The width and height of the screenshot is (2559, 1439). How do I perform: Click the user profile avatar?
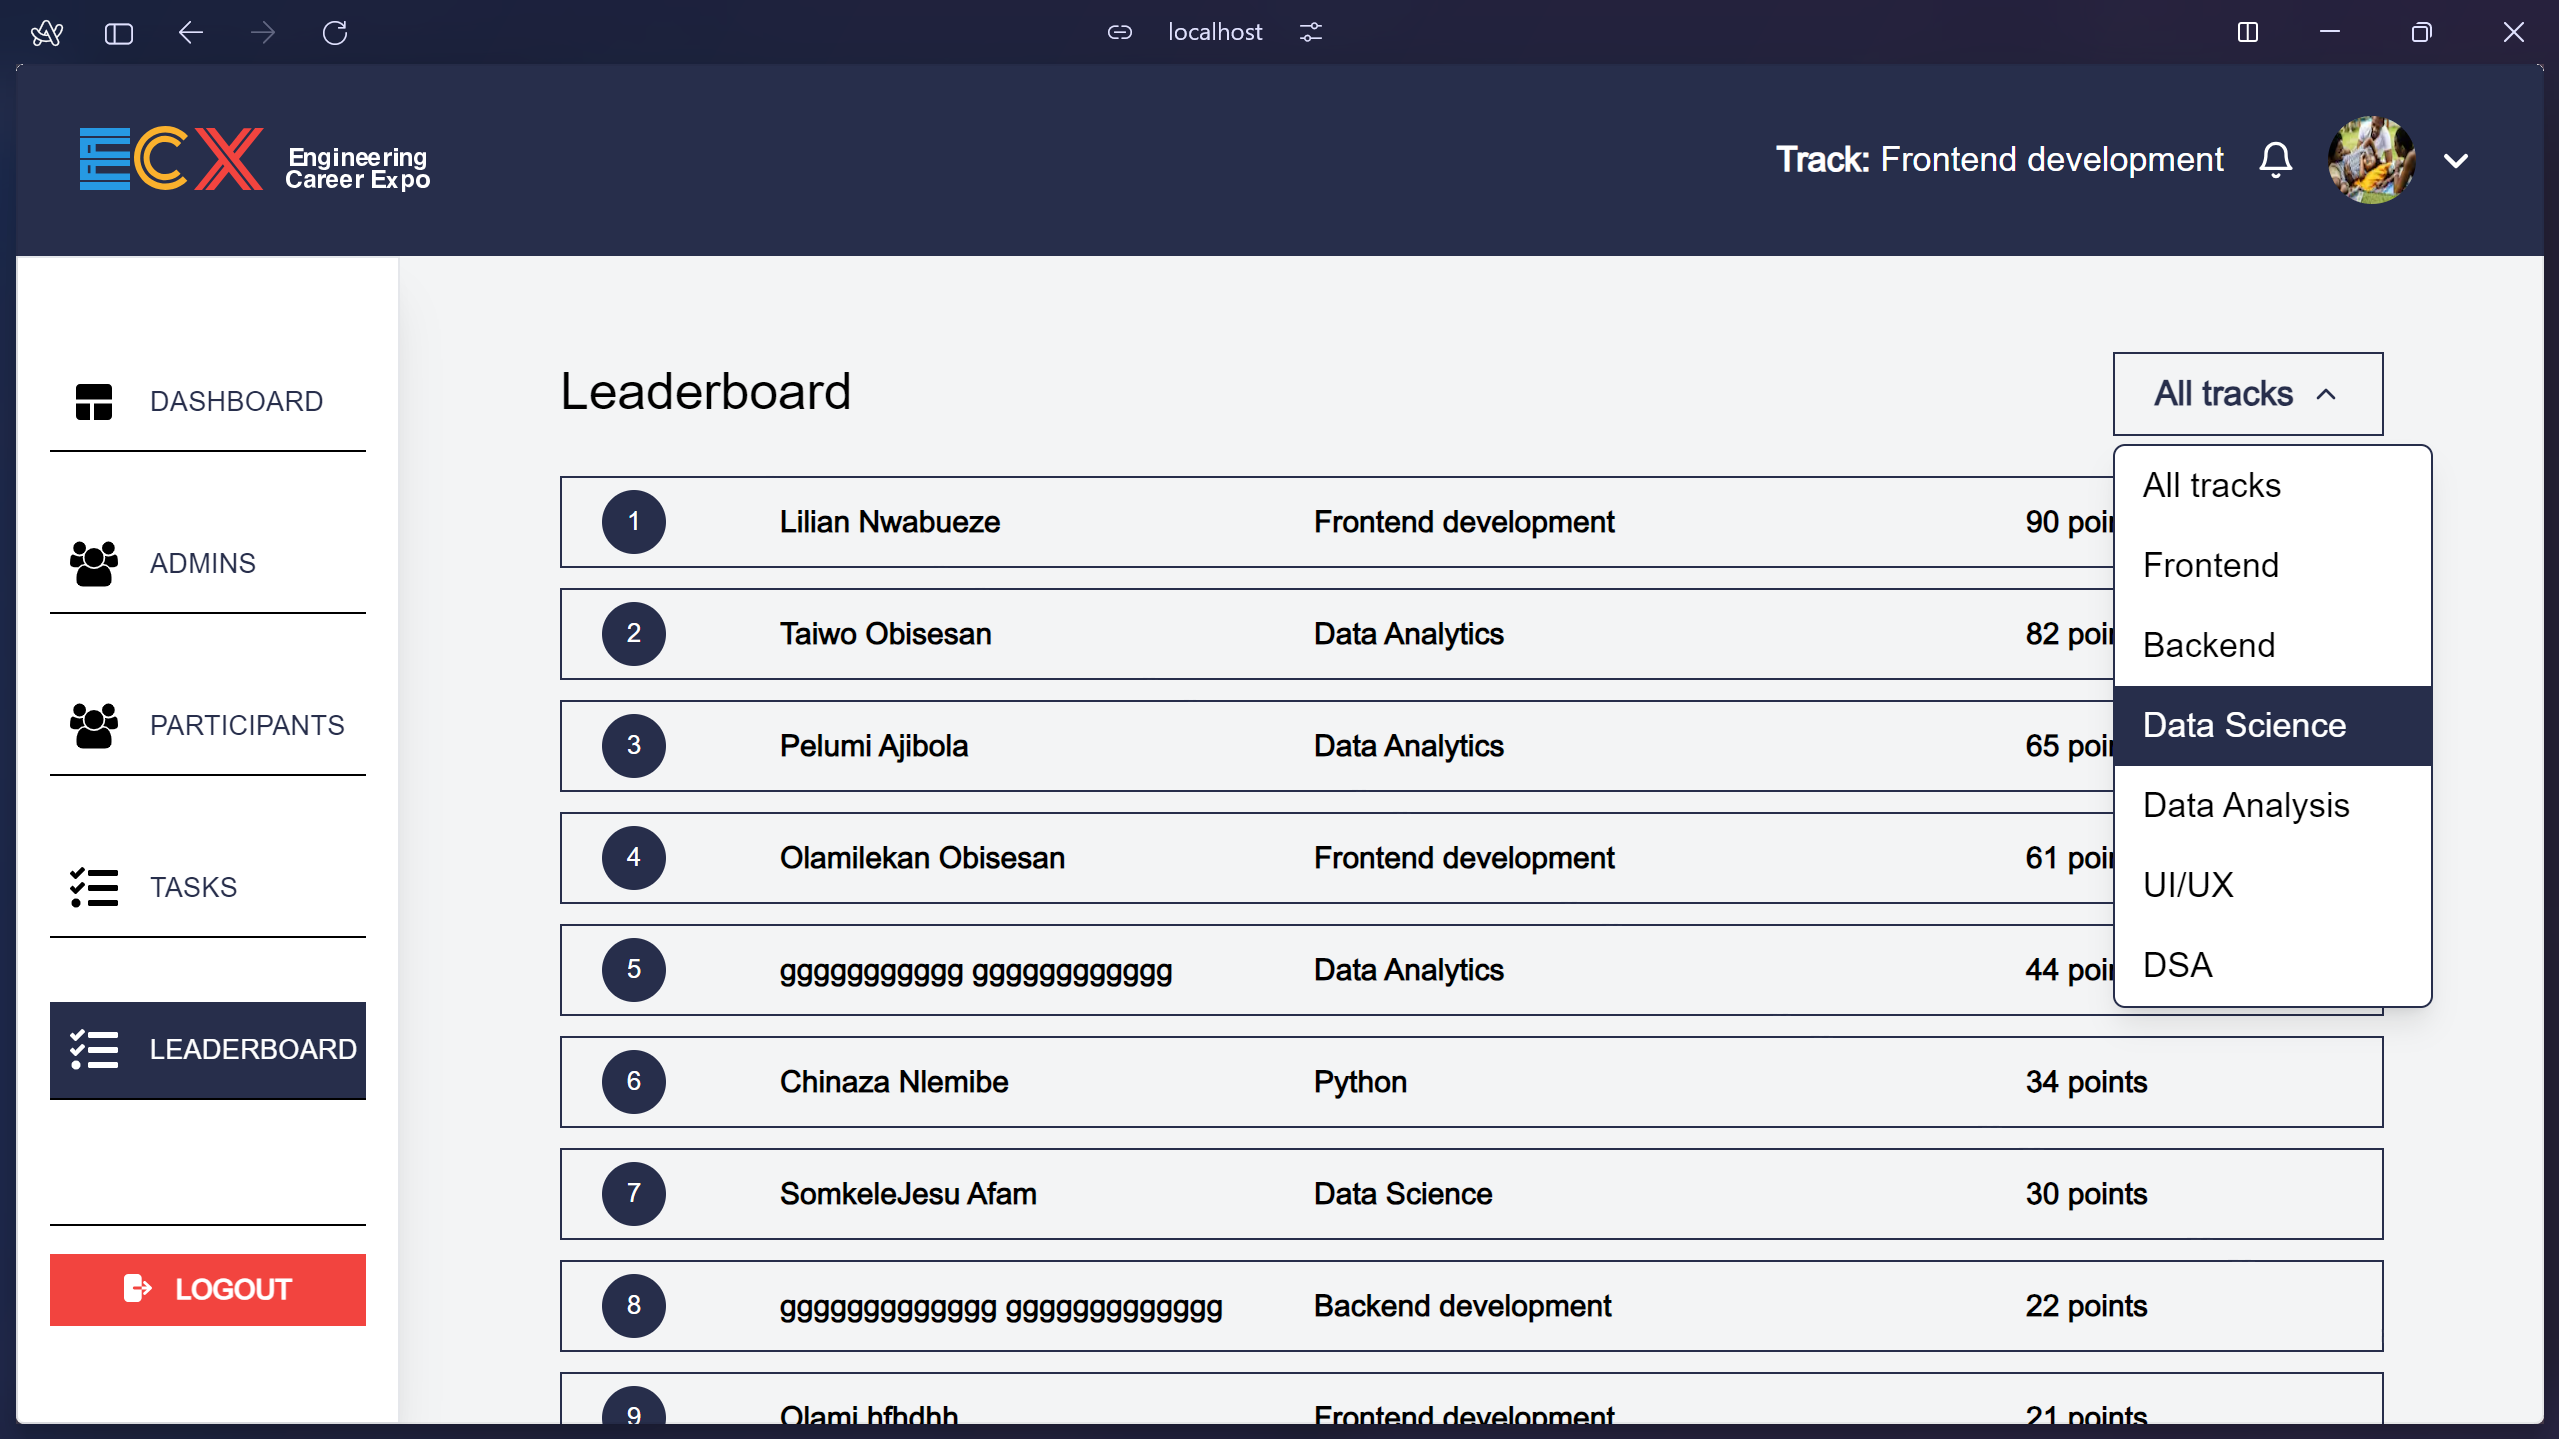(x=2371, y=160)
